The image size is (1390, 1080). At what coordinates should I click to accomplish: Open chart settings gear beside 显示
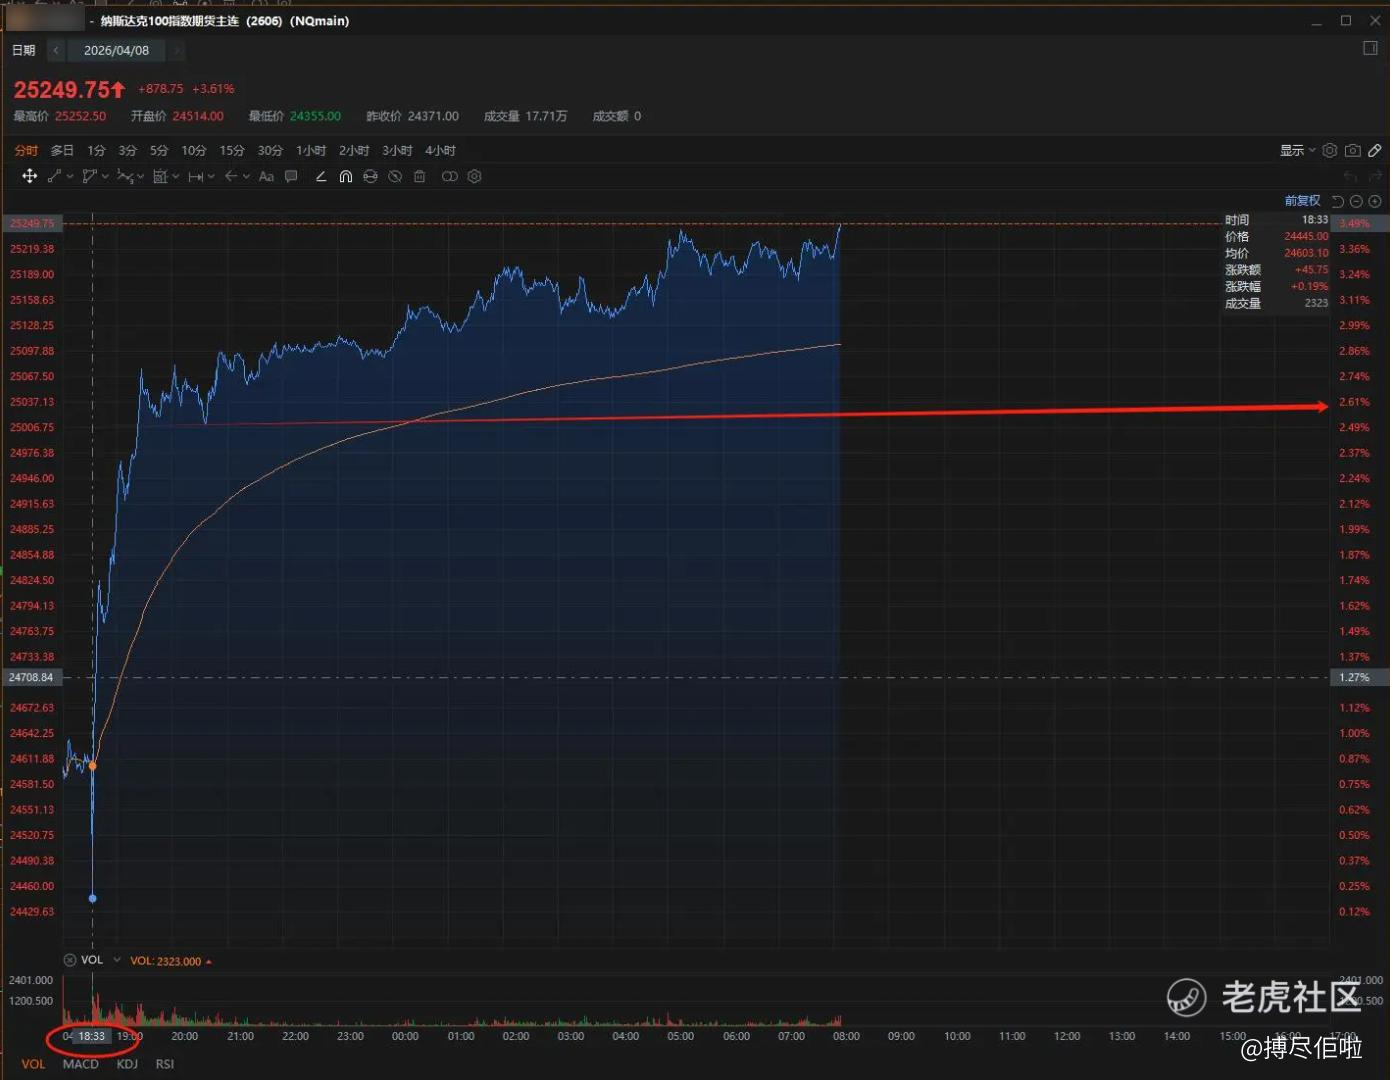pyautogui.click(x=1329, y=150)
